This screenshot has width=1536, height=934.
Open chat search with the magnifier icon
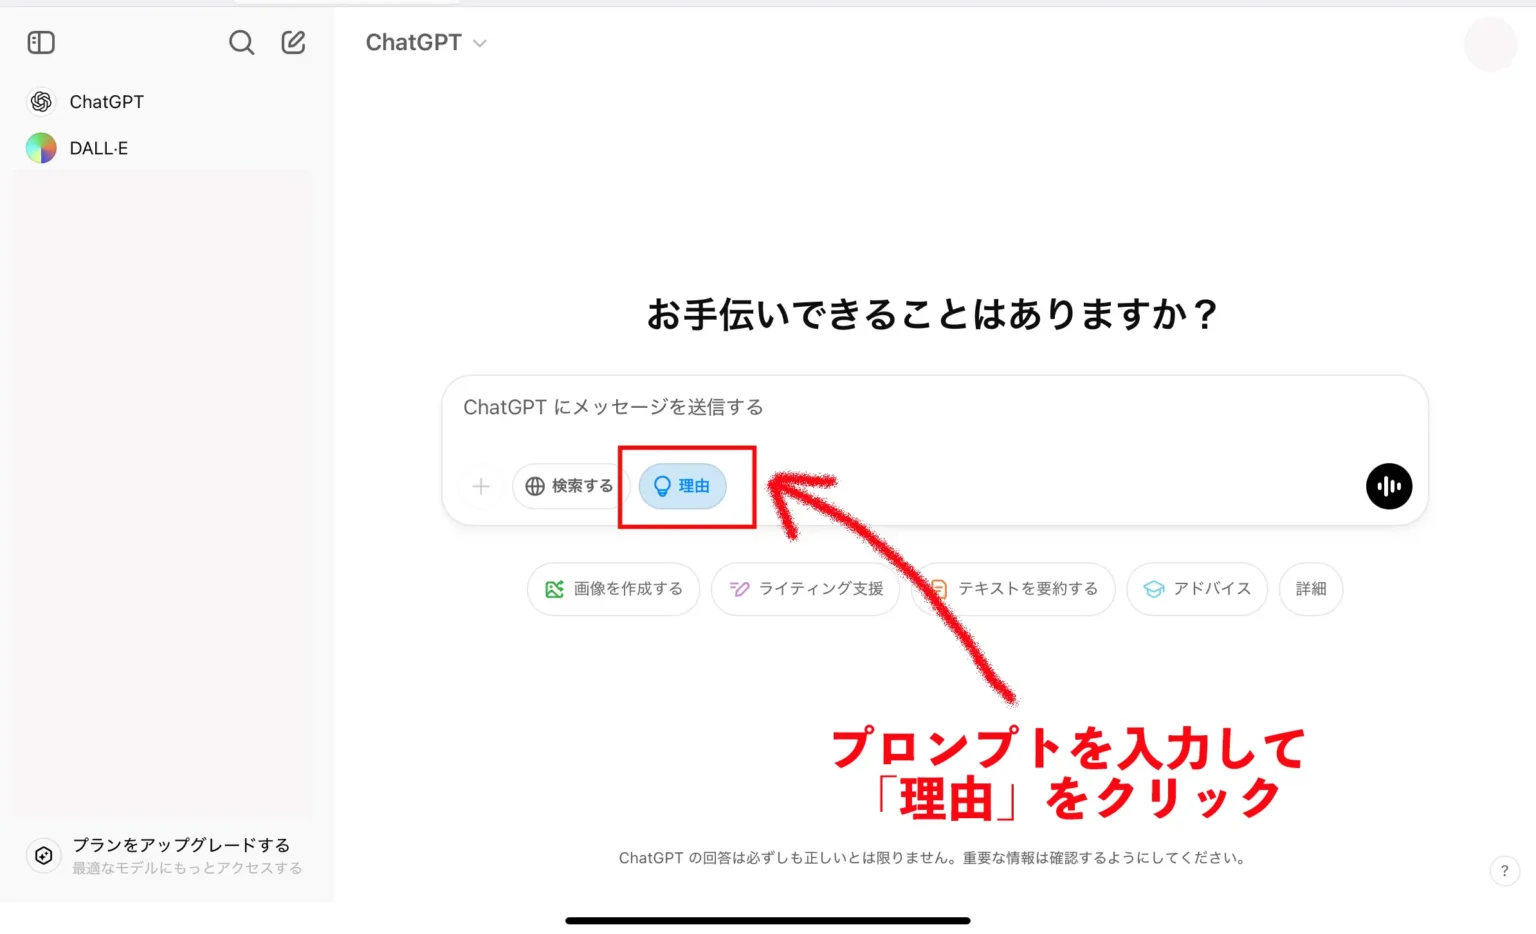pyautogui.click(x=241, y=42)
